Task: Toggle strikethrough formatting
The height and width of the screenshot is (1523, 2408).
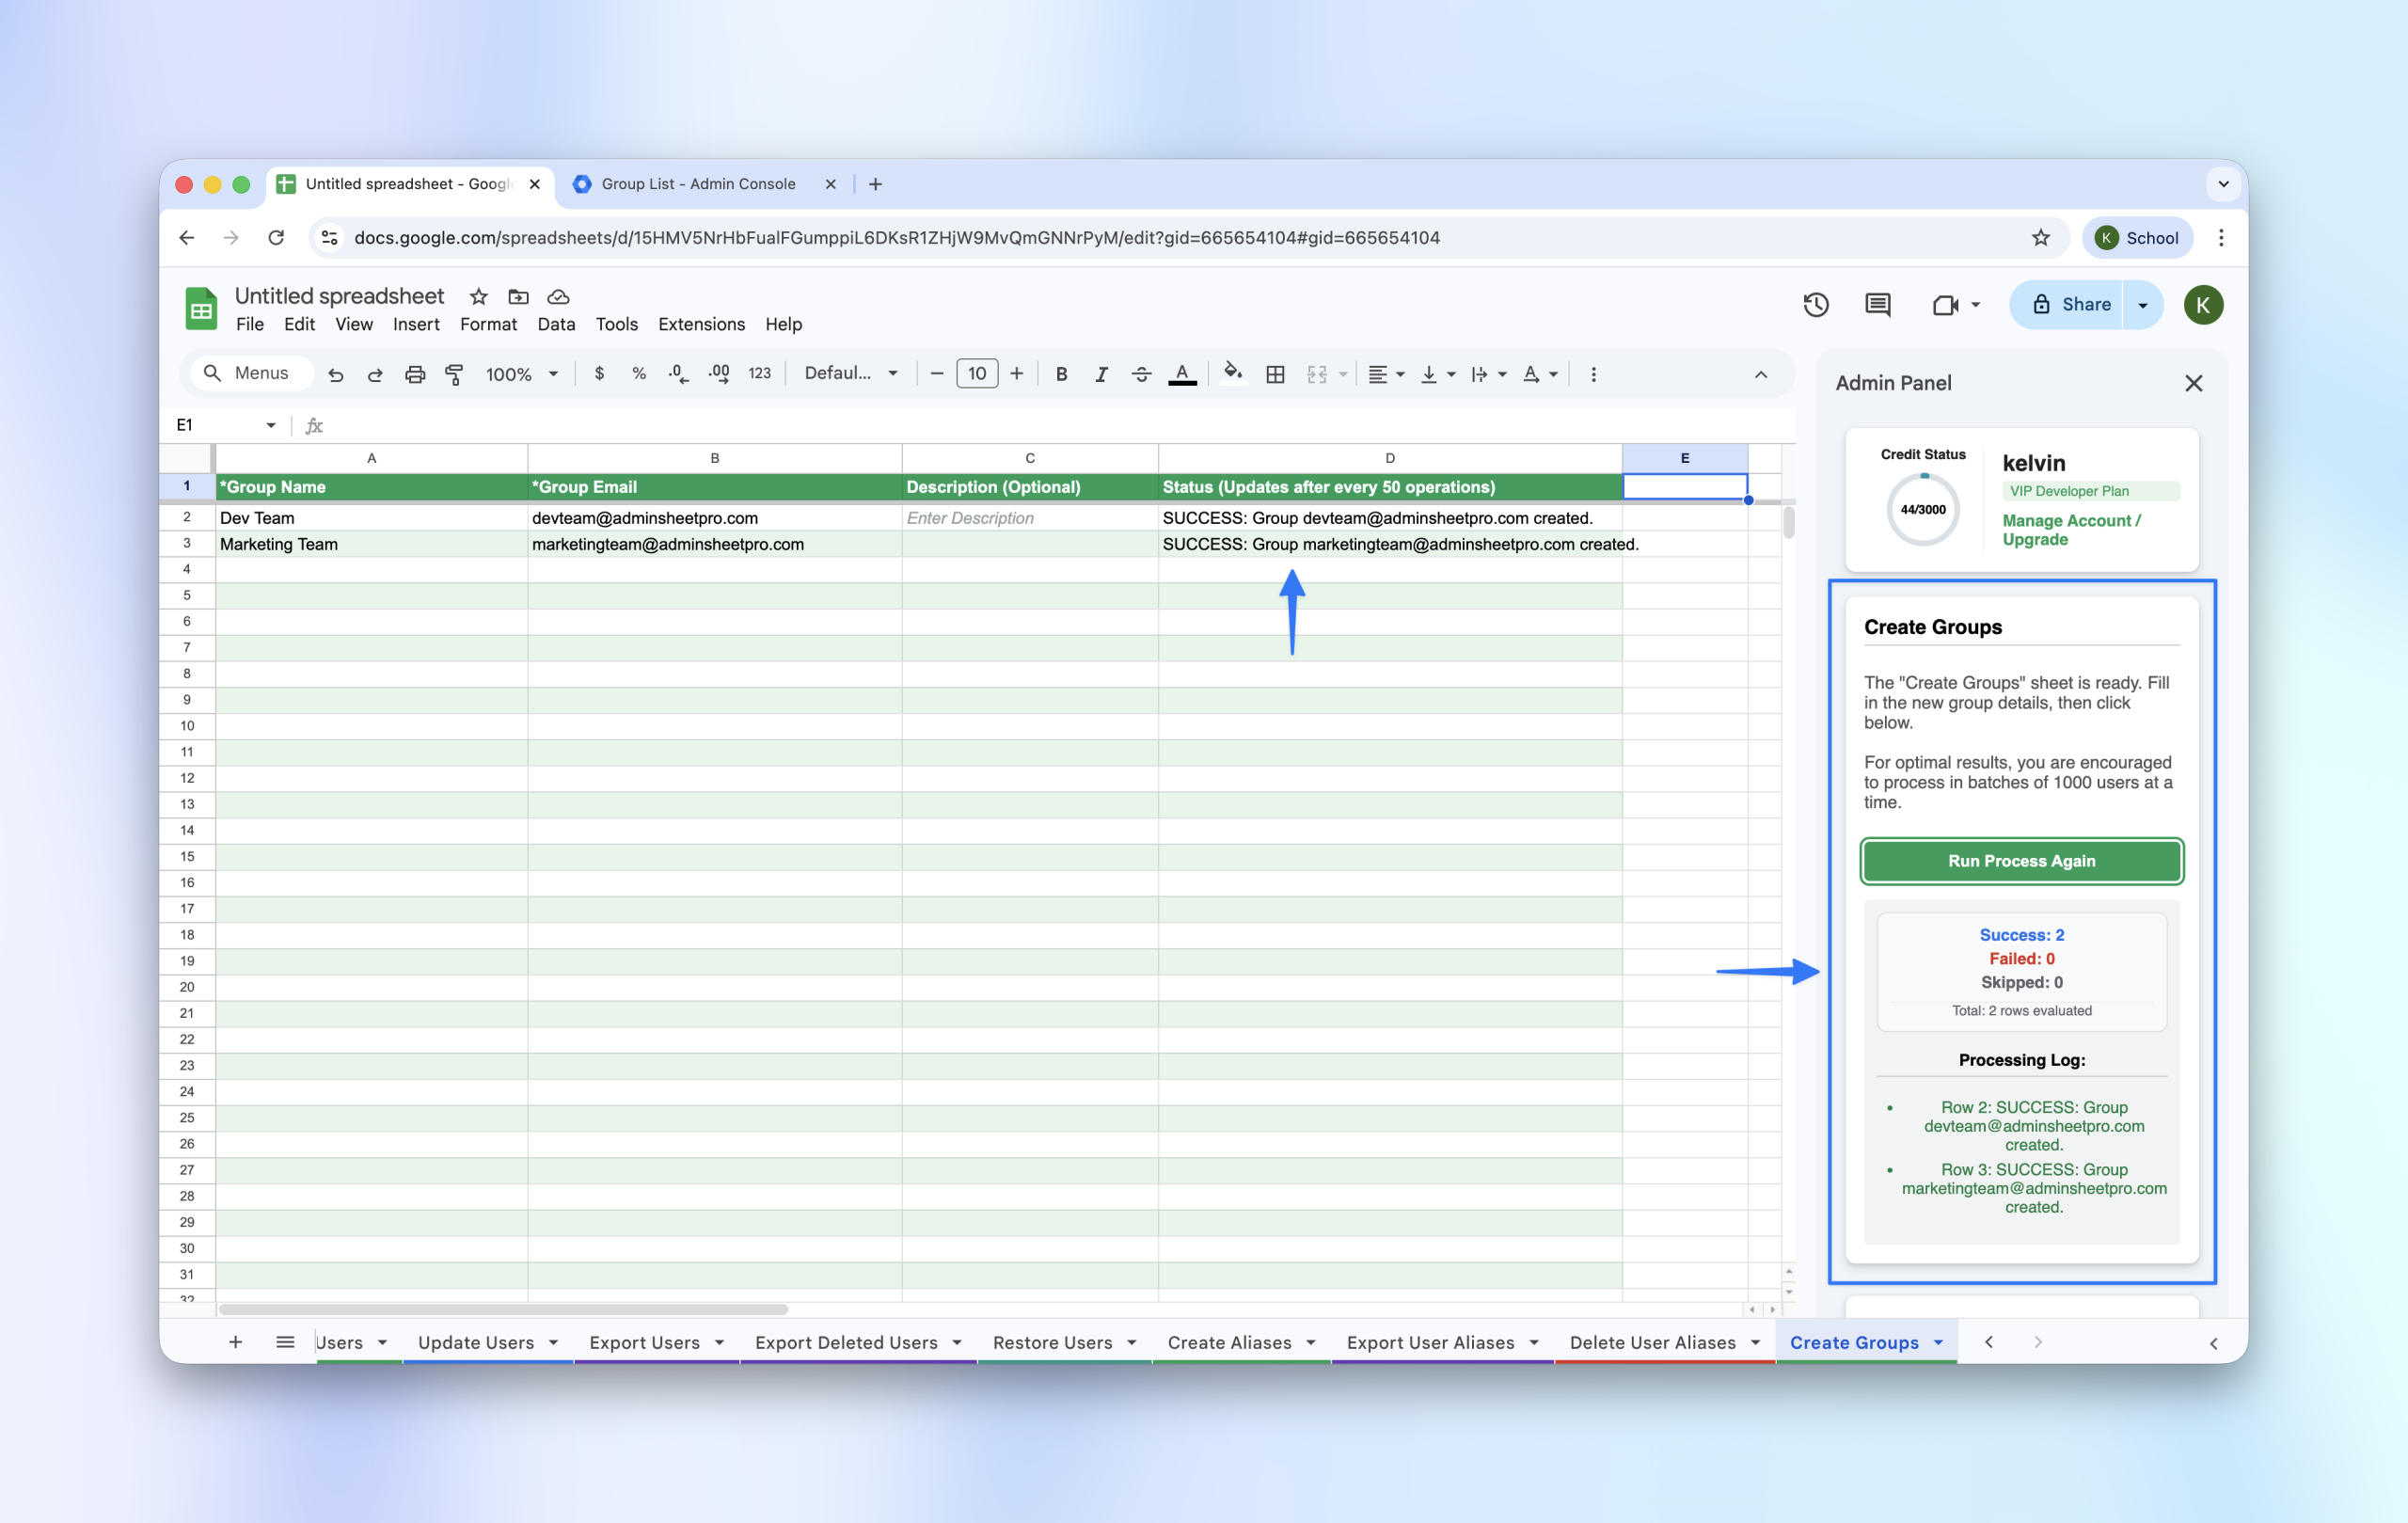Action: point(1141,374)
